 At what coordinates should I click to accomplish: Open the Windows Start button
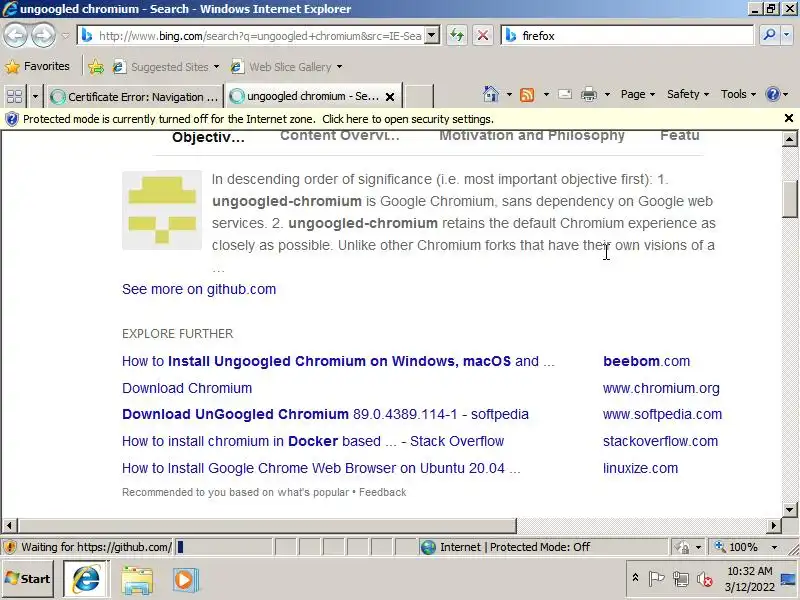pos(28,579)
